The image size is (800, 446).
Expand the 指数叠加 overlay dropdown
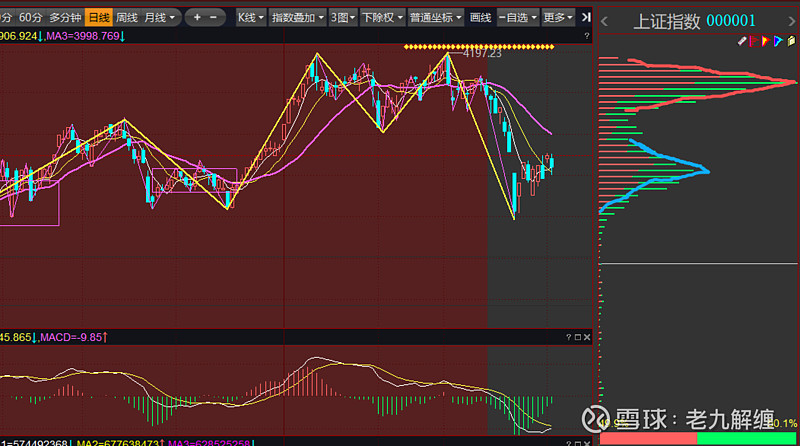[x=297, y=18]
